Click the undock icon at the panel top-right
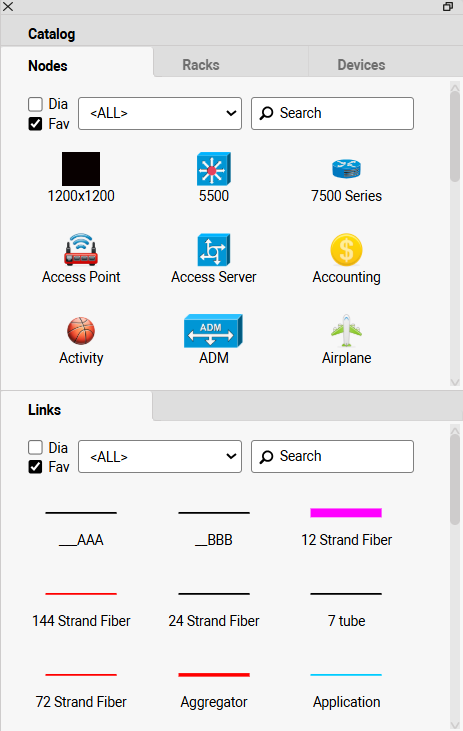Screen dimensions: 463x731 click(x=448, y=7)
